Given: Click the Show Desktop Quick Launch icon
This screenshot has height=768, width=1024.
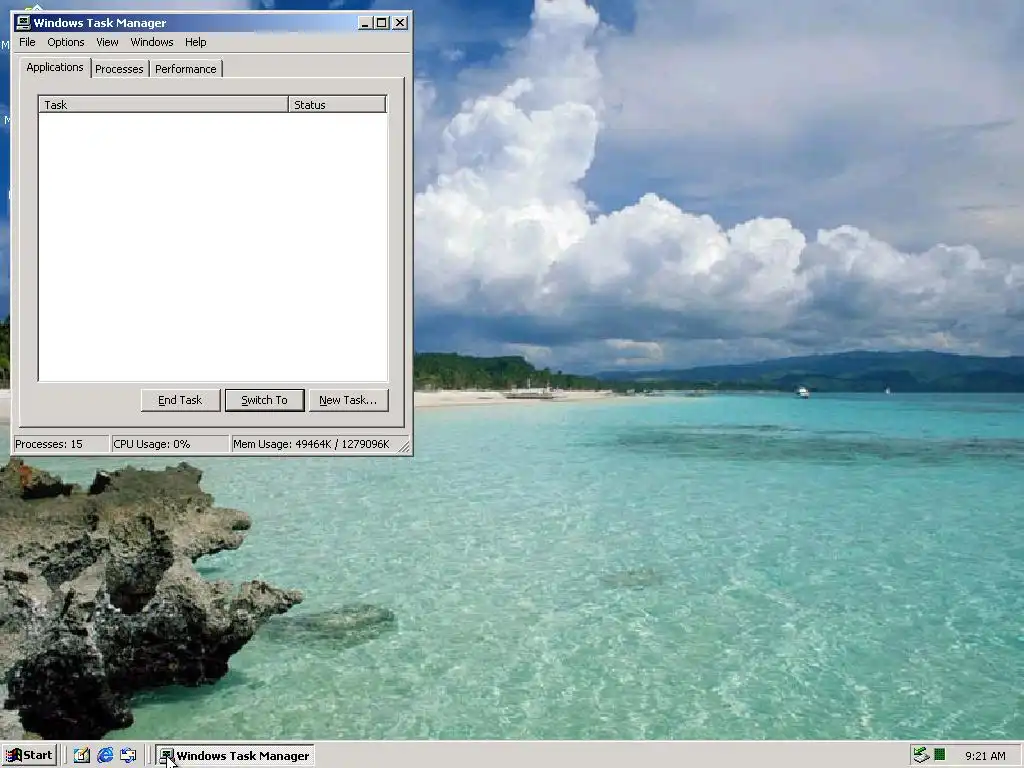Looking at the screenshot, I should (82, 756).
